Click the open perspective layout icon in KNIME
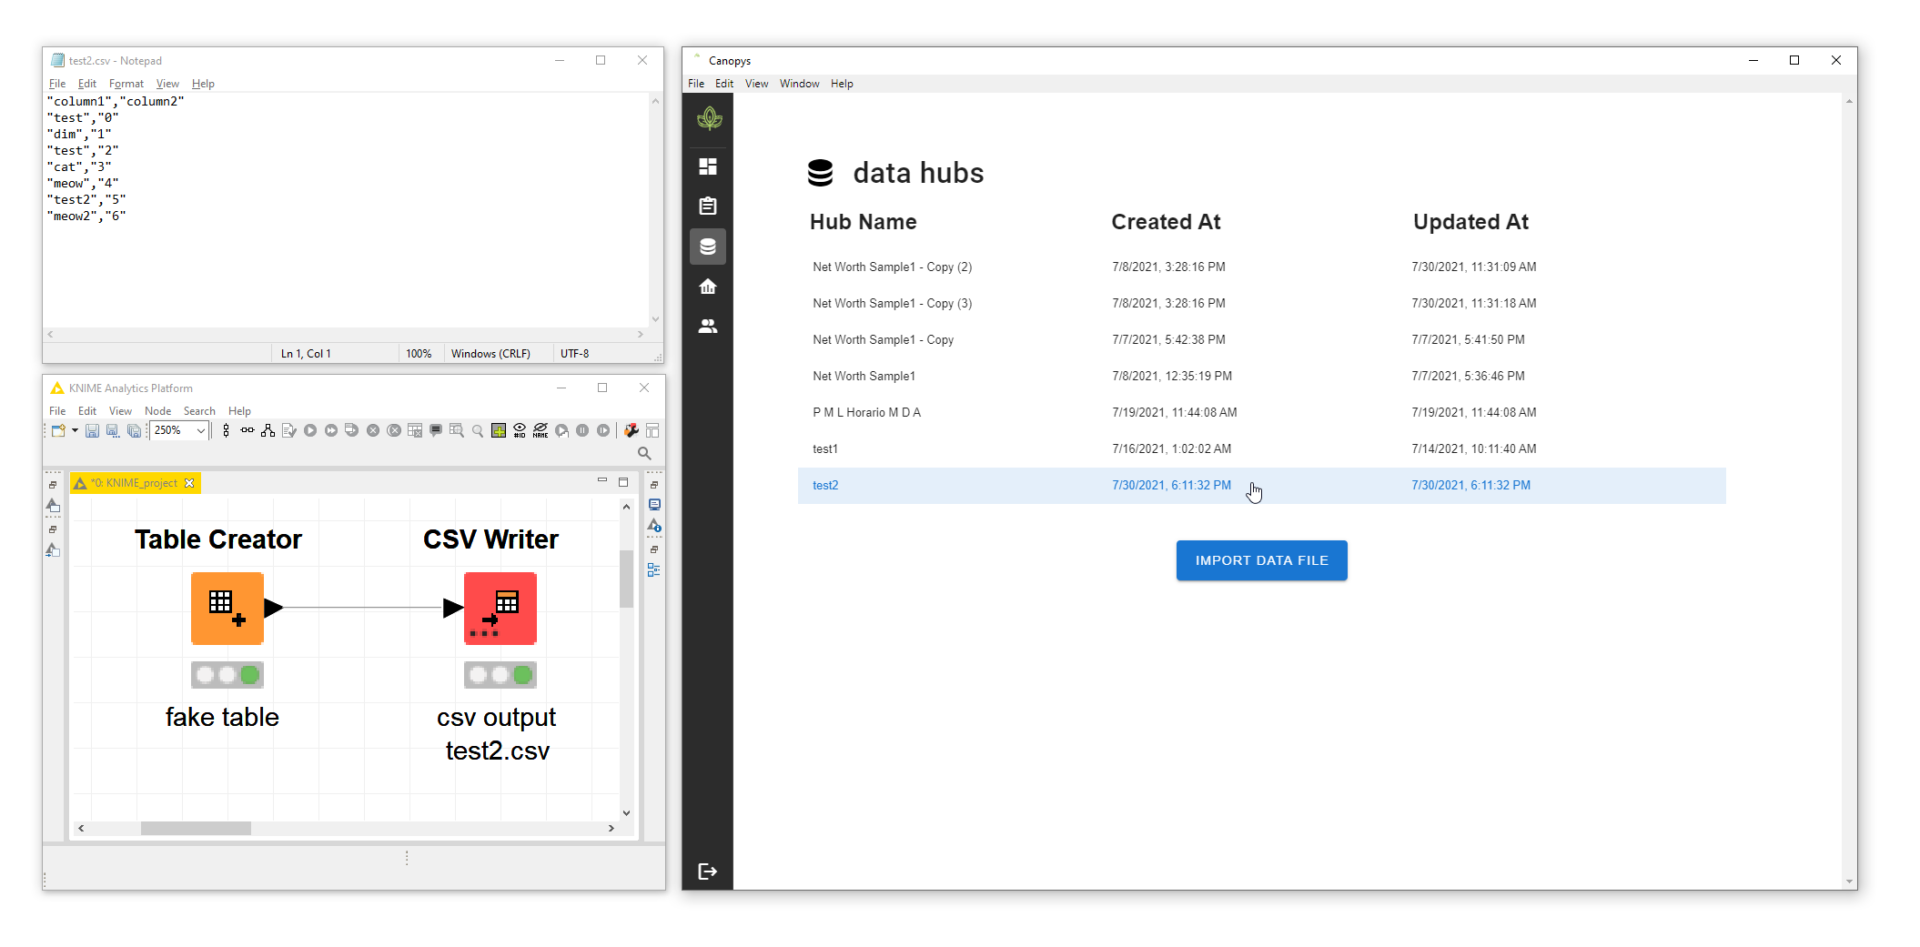1920x947 pixels. coord(652,431)
